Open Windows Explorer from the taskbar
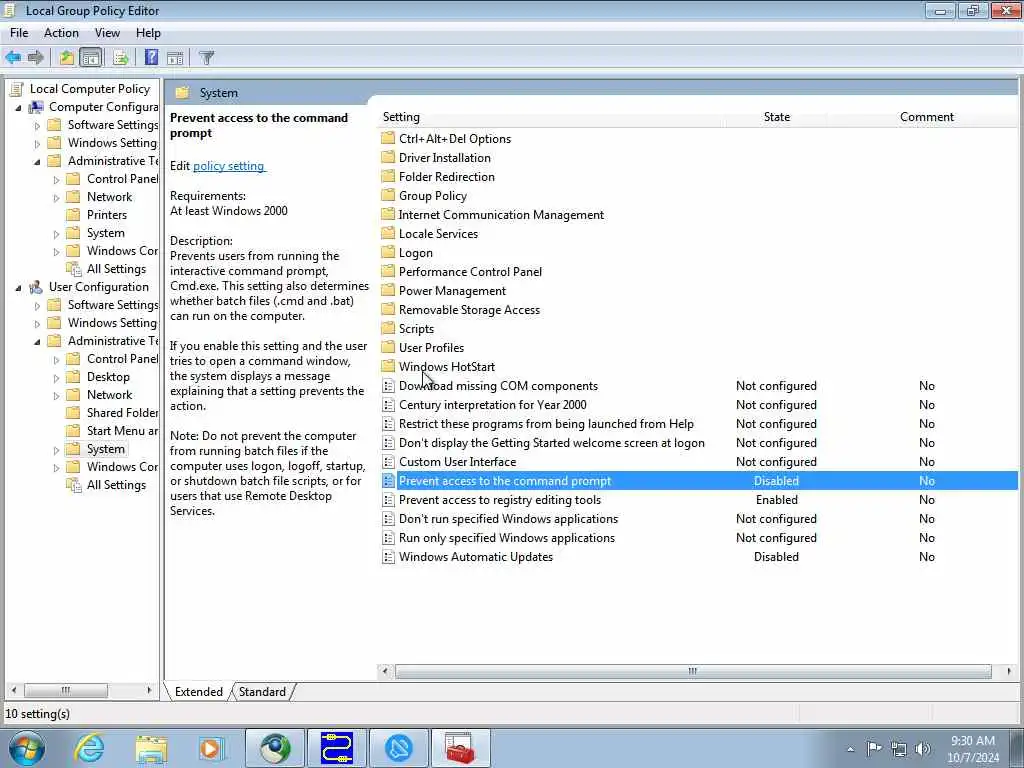The image size is (1024, 768). click(152, 748)
